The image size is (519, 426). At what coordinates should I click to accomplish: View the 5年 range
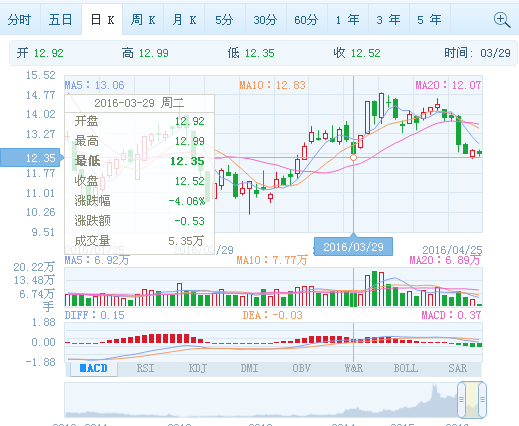pos(430,20)
